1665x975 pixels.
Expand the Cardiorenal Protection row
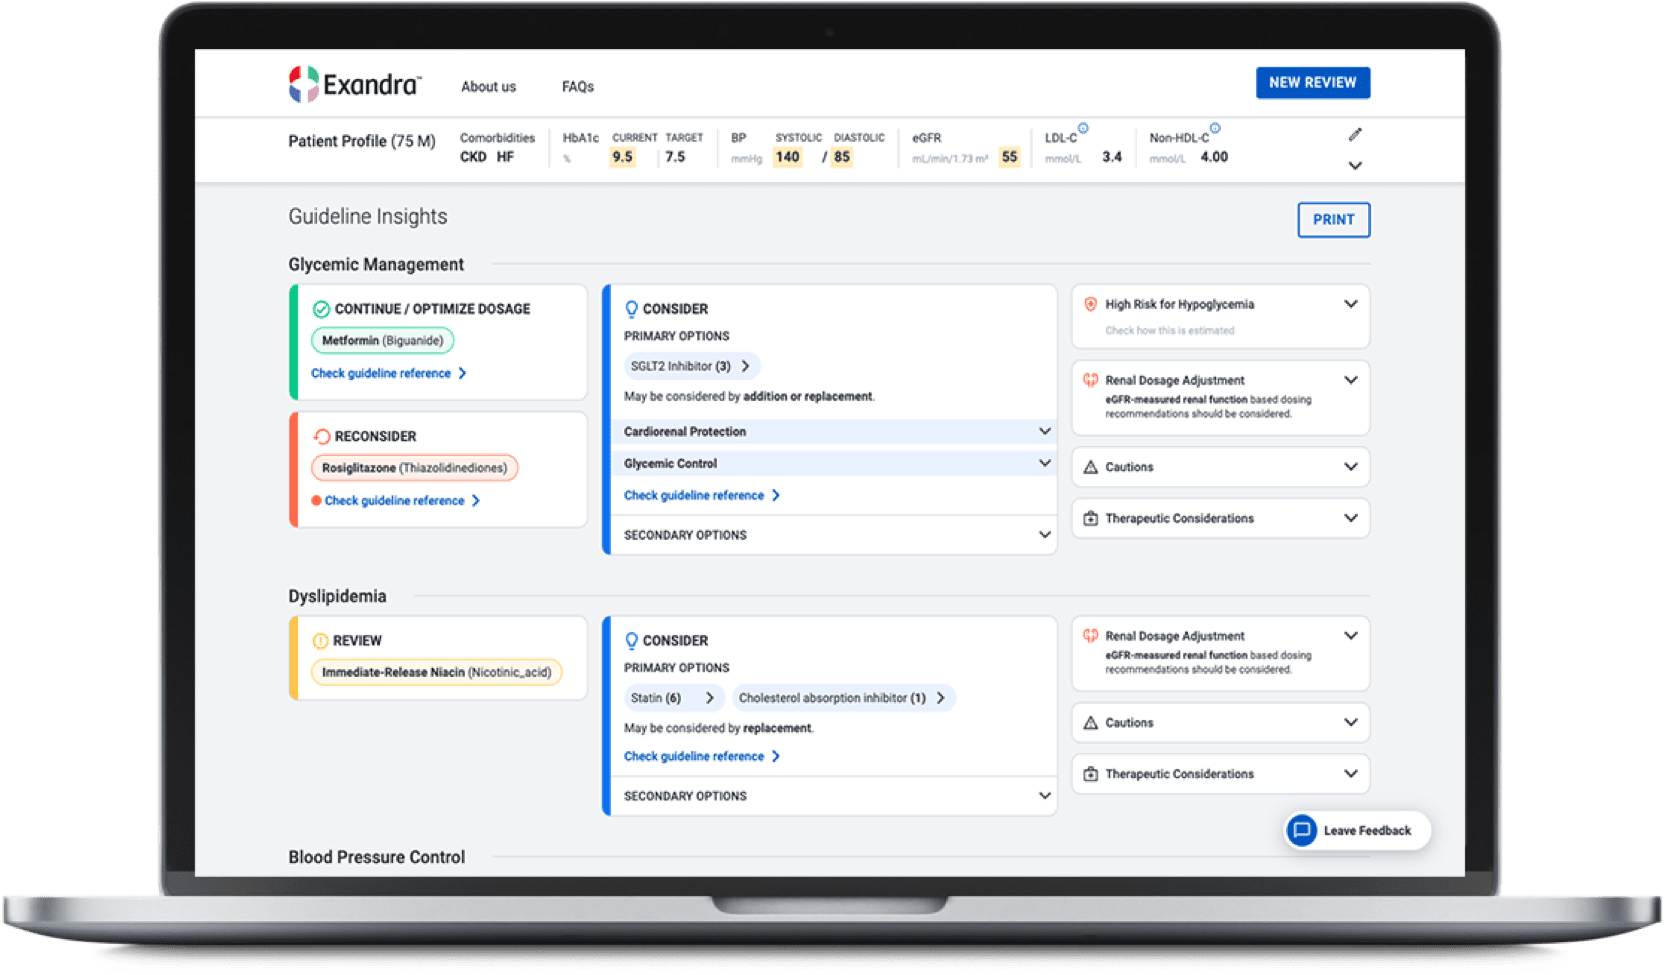click(1044, 431)
